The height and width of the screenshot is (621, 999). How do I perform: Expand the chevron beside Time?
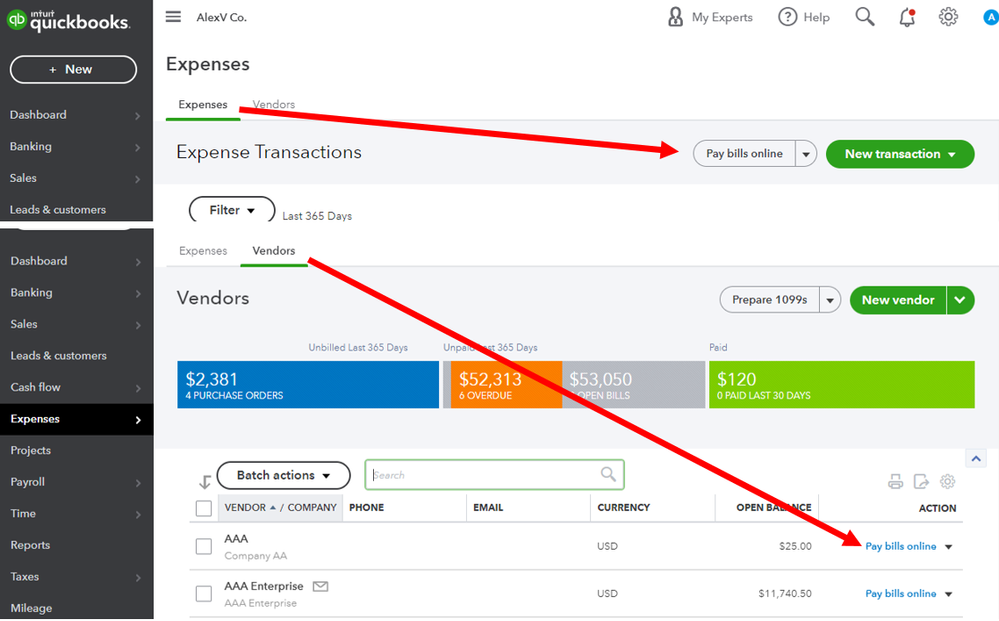[x=138, y=514]
